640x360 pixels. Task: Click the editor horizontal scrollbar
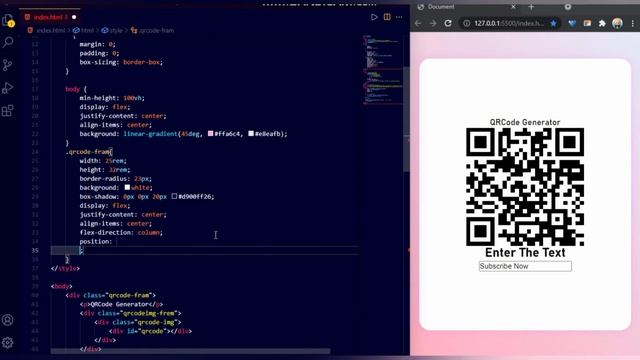[190, 351]
